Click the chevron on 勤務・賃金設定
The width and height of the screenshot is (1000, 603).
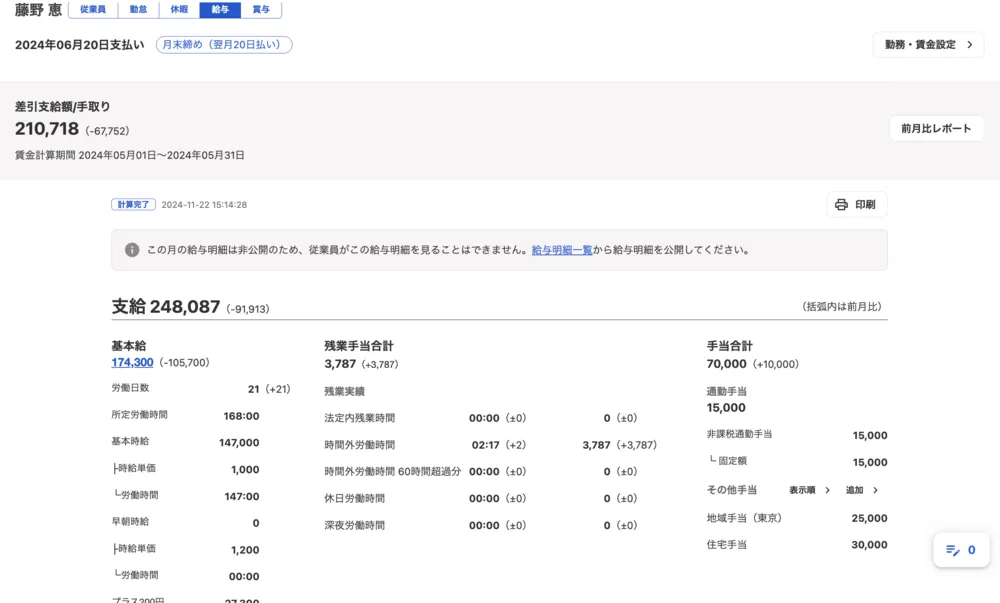(969, 45)
